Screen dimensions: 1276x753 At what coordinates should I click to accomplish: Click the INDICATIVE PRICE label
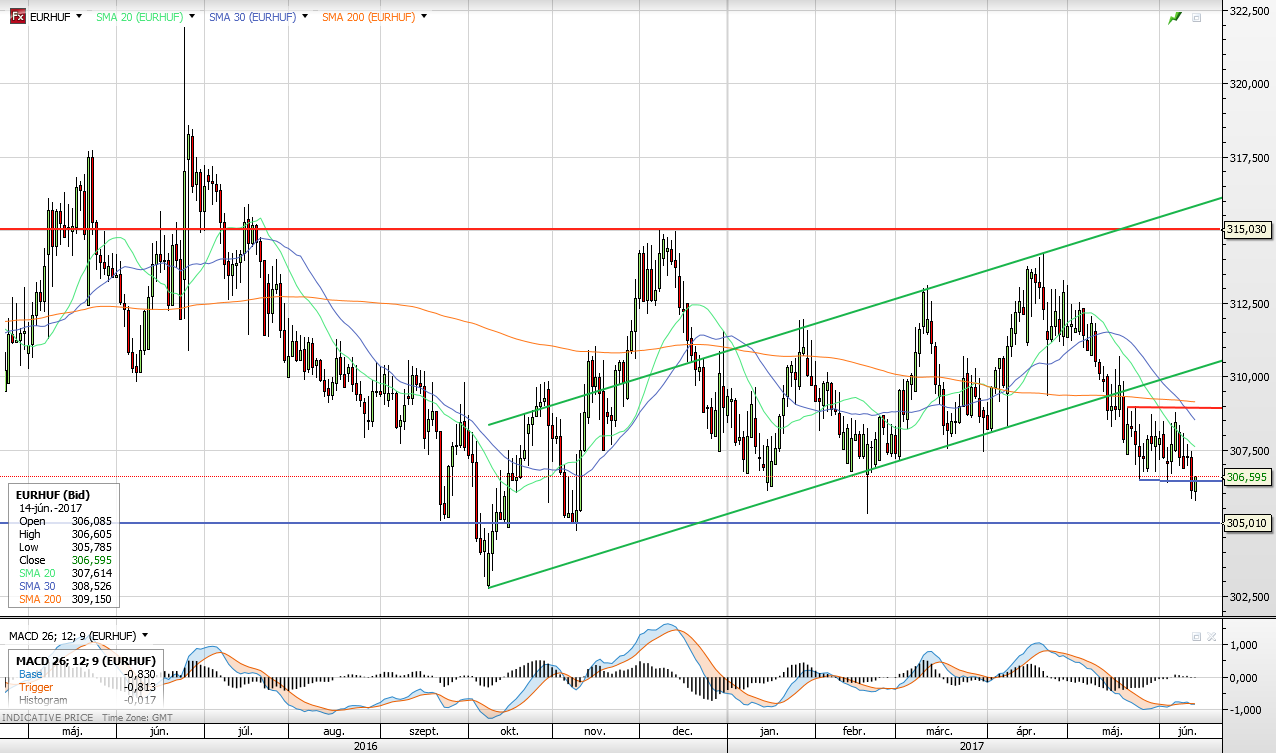[50, 718]
